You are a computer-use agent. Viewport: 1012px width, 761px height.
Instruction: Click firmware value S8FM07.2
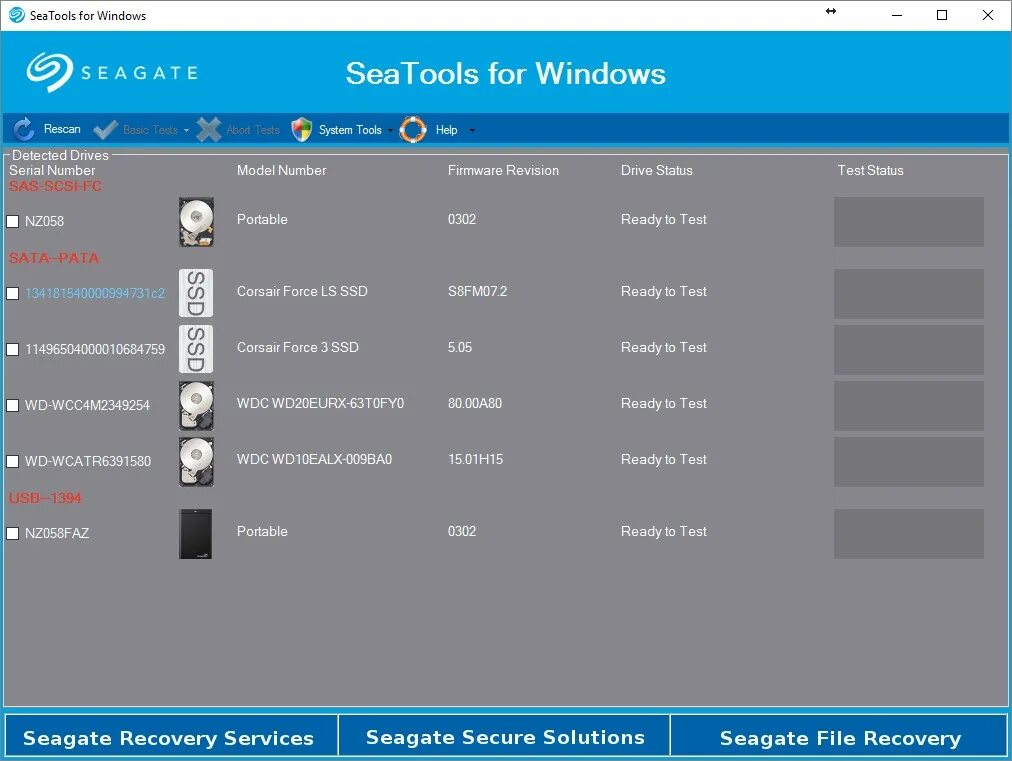478,291
